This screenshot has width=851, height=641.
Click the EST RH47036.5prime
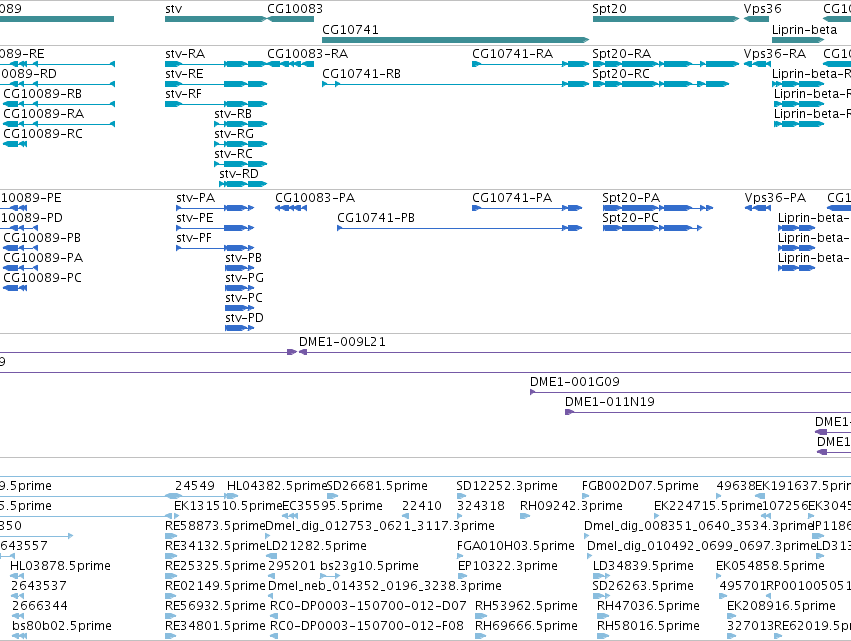[x=648, y=606]
